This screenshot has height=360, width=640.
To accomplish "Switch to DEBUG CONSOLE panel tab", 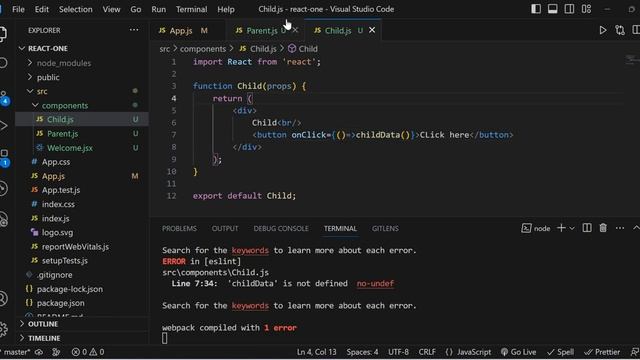I will (281, 229).
